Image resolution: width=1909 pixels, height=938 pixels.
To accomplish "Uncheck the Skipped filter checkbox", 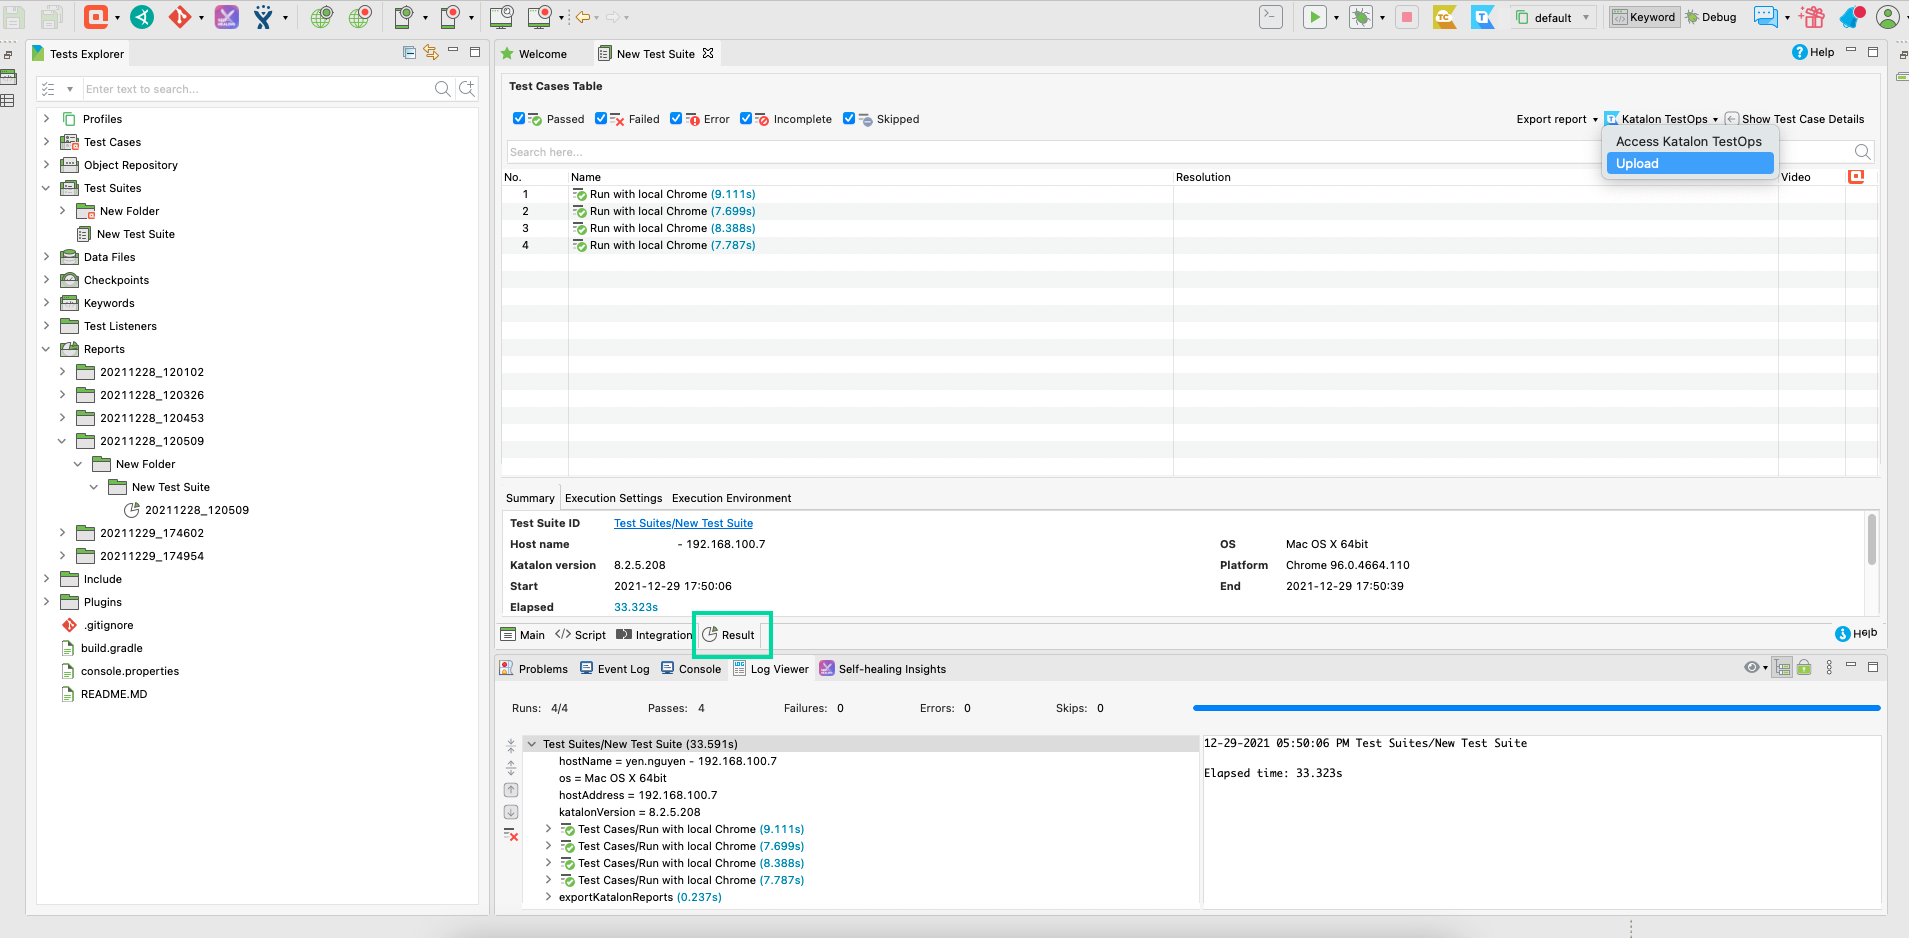I will [x=849, y=119].
